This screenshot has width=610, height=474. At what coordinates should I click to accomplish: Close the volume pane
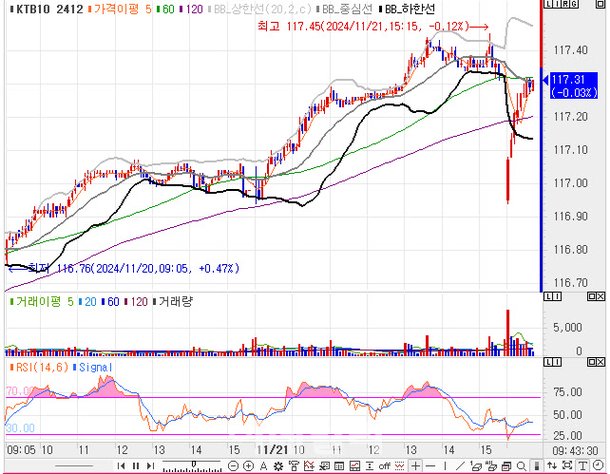pos(601,297)
